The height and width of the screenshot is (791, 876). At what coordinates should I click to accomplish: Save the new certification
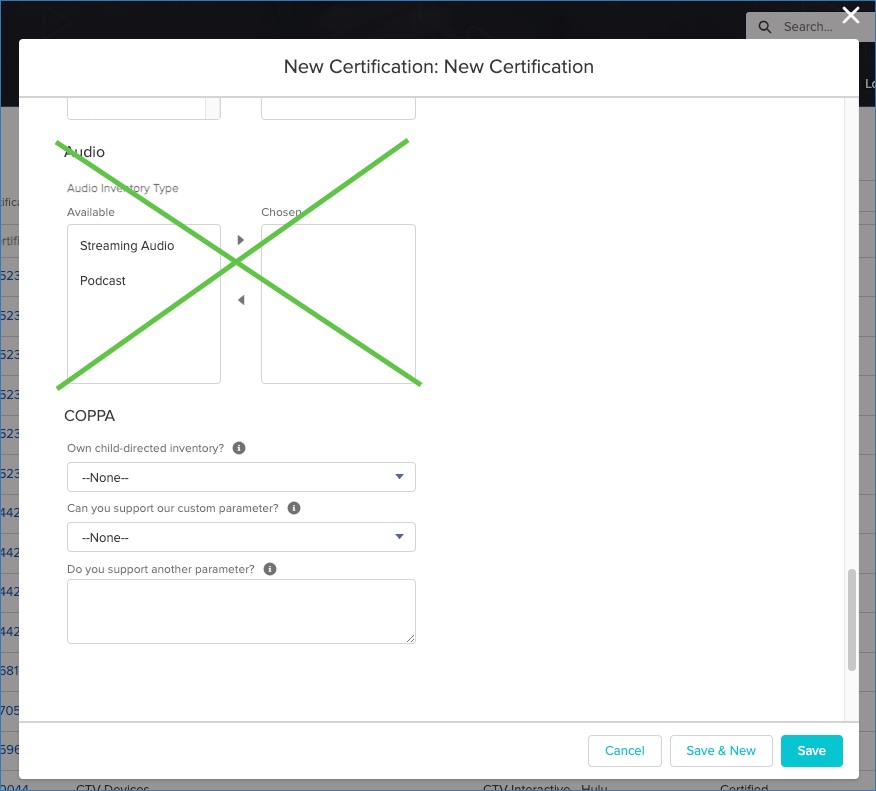tap(811, 751)
